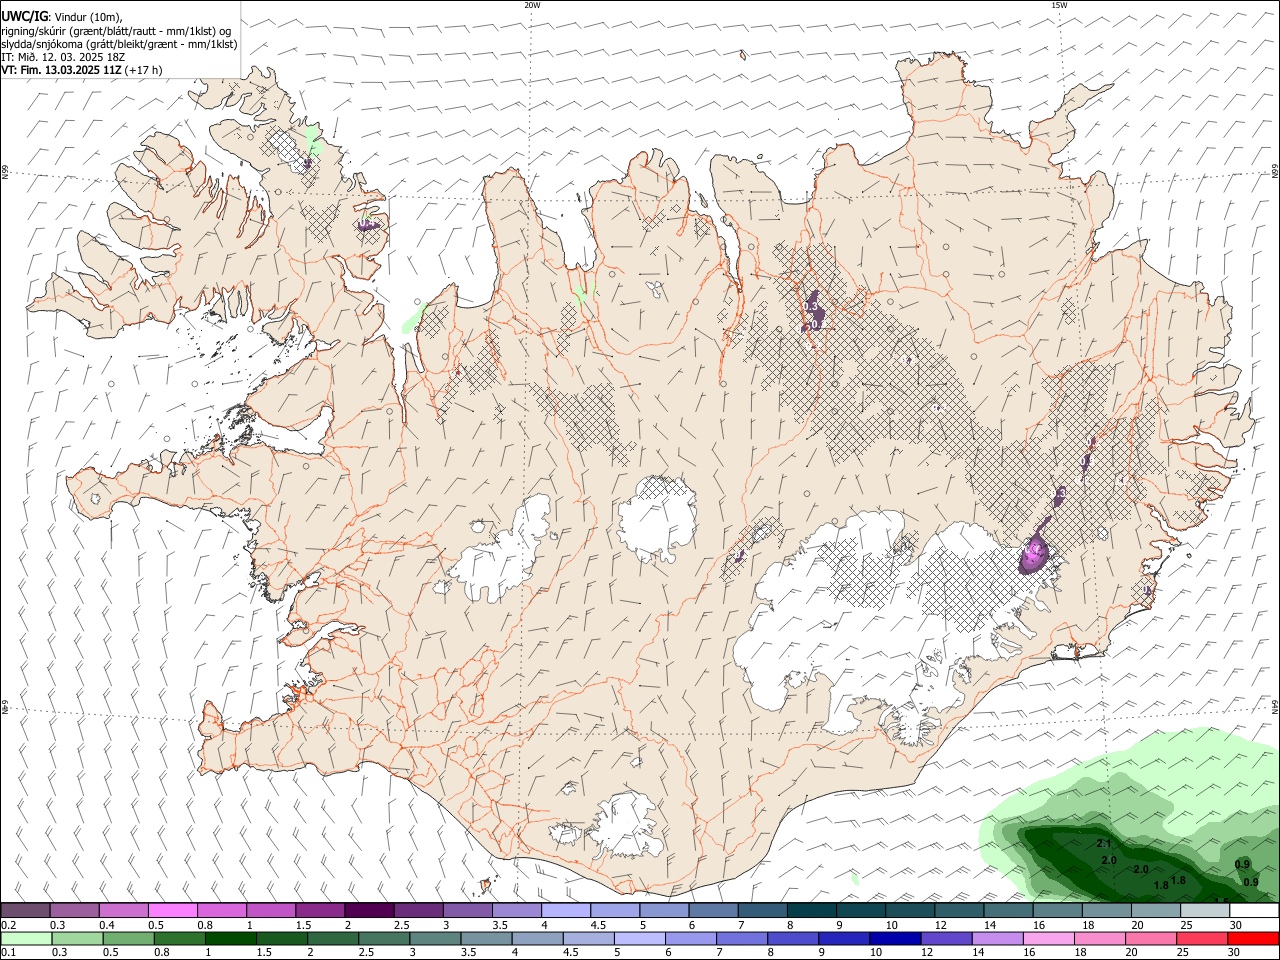Select the steel blue 6 swatch in upper legend

tap(713, 911)
